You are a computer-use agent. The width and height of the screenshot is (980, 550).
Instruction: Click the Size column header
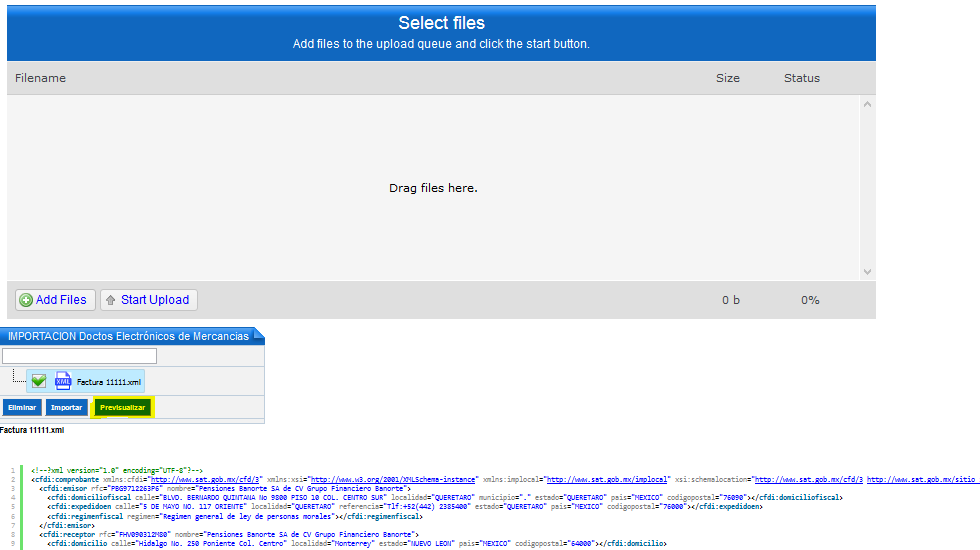click(x=728, y=78)
